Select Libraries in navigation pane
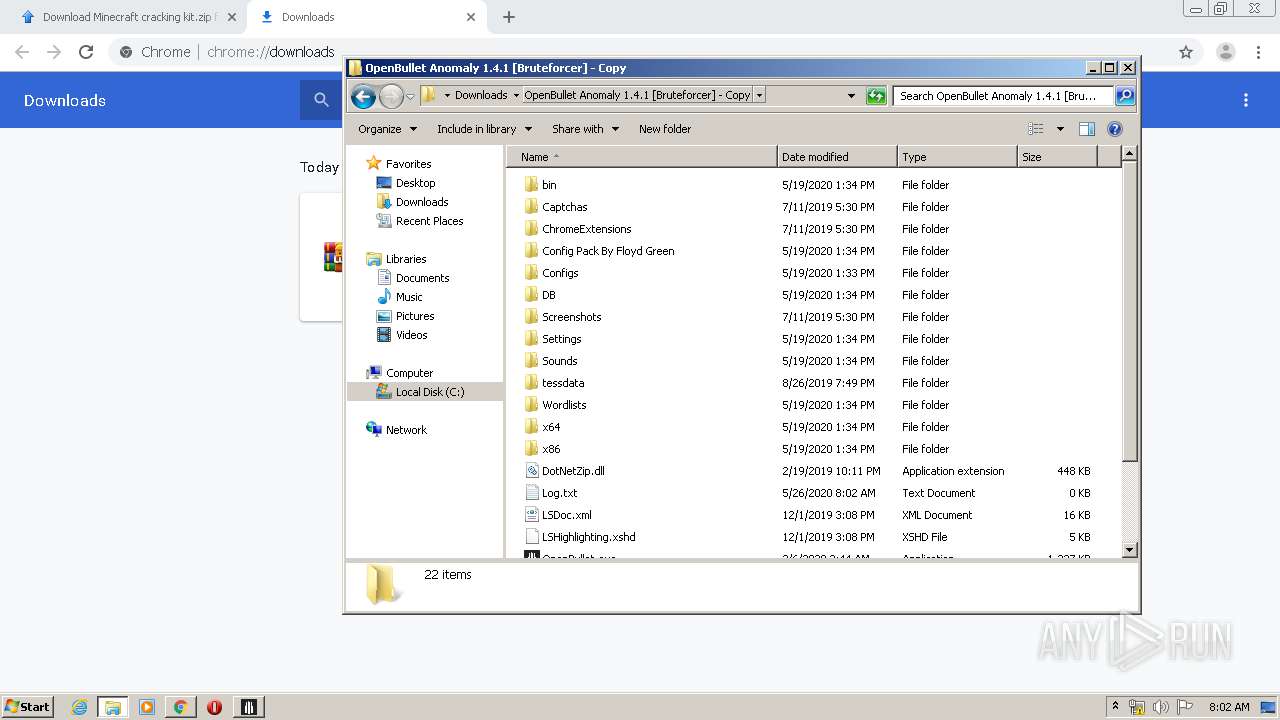Image resolution: width=1280 pixels, height=720 pixels. pyautogui.click(x=406, y=259)
